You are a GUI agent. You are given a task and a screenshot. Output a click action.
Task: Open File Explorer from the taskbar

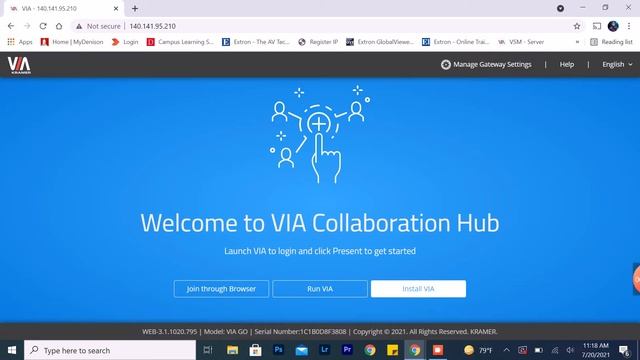click(x=232, y=350)
